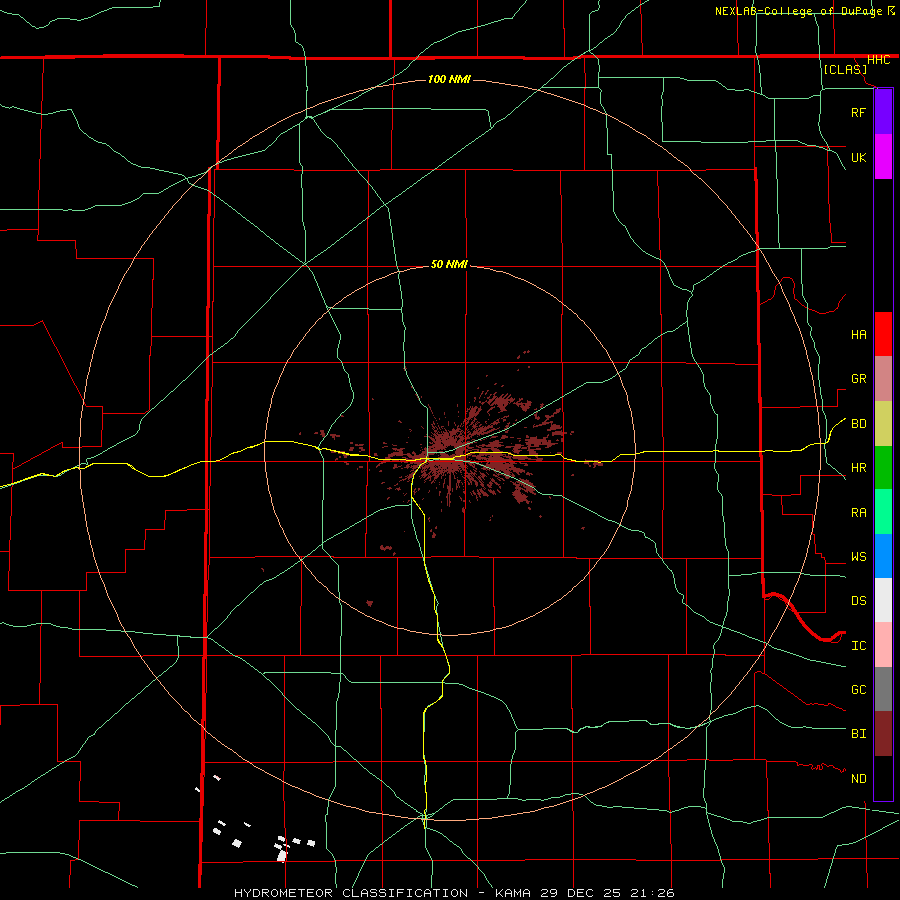Click the [CLAS] legend heading

click(845, 69)
